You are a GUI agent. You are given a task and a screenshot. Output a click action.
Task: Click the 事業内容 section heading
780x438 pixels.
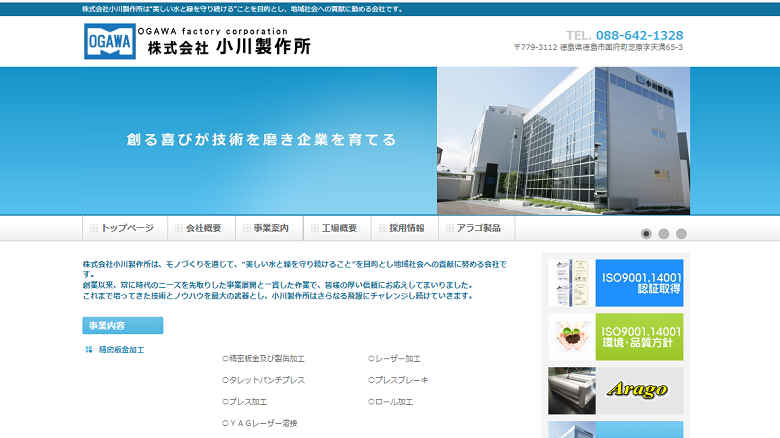pos(122,325)
